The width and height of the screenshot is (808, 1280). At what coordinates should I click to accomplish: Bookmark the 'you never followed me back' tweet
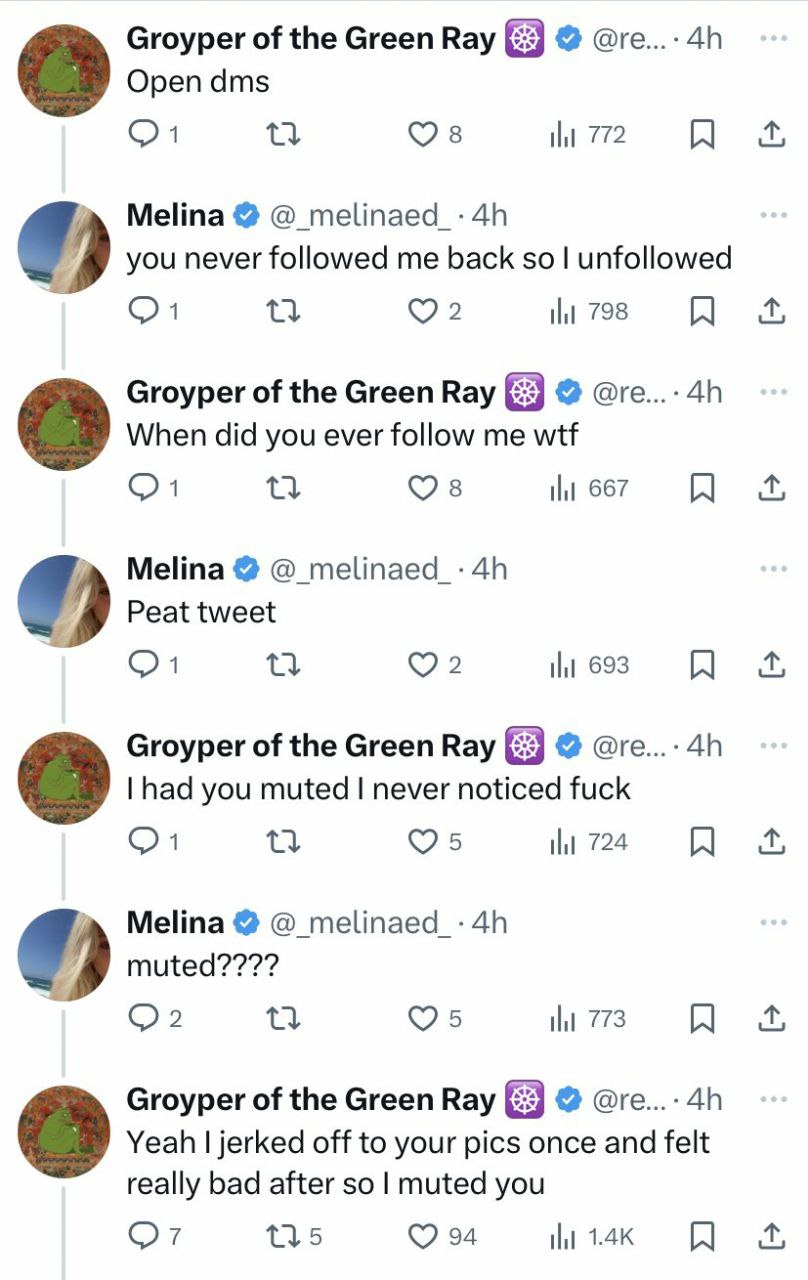(x=704, y=311)
